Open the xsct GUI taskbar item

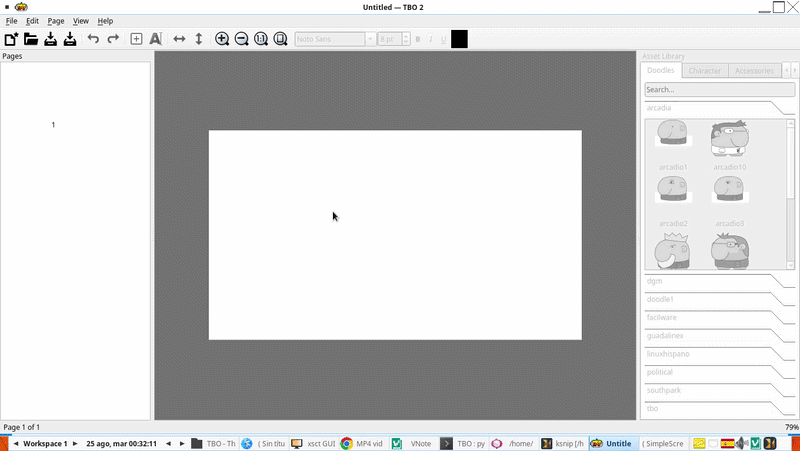pos(313,443)
